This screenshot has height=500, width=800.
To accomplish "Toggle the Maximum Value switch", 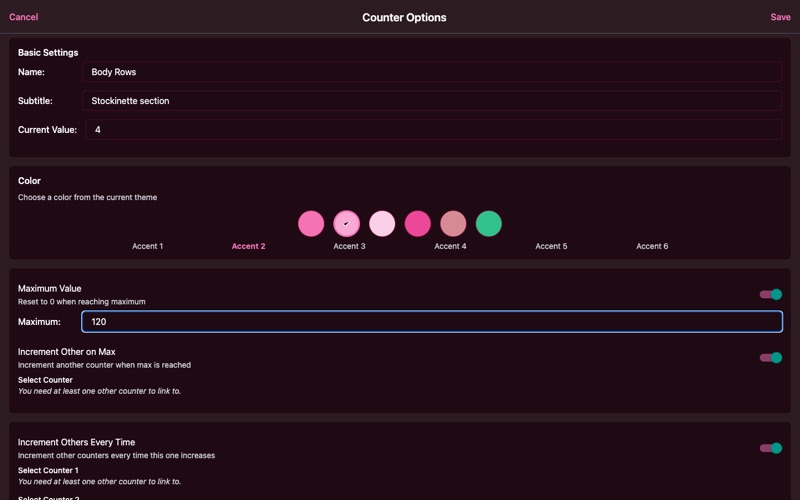I will coord(770,294).
